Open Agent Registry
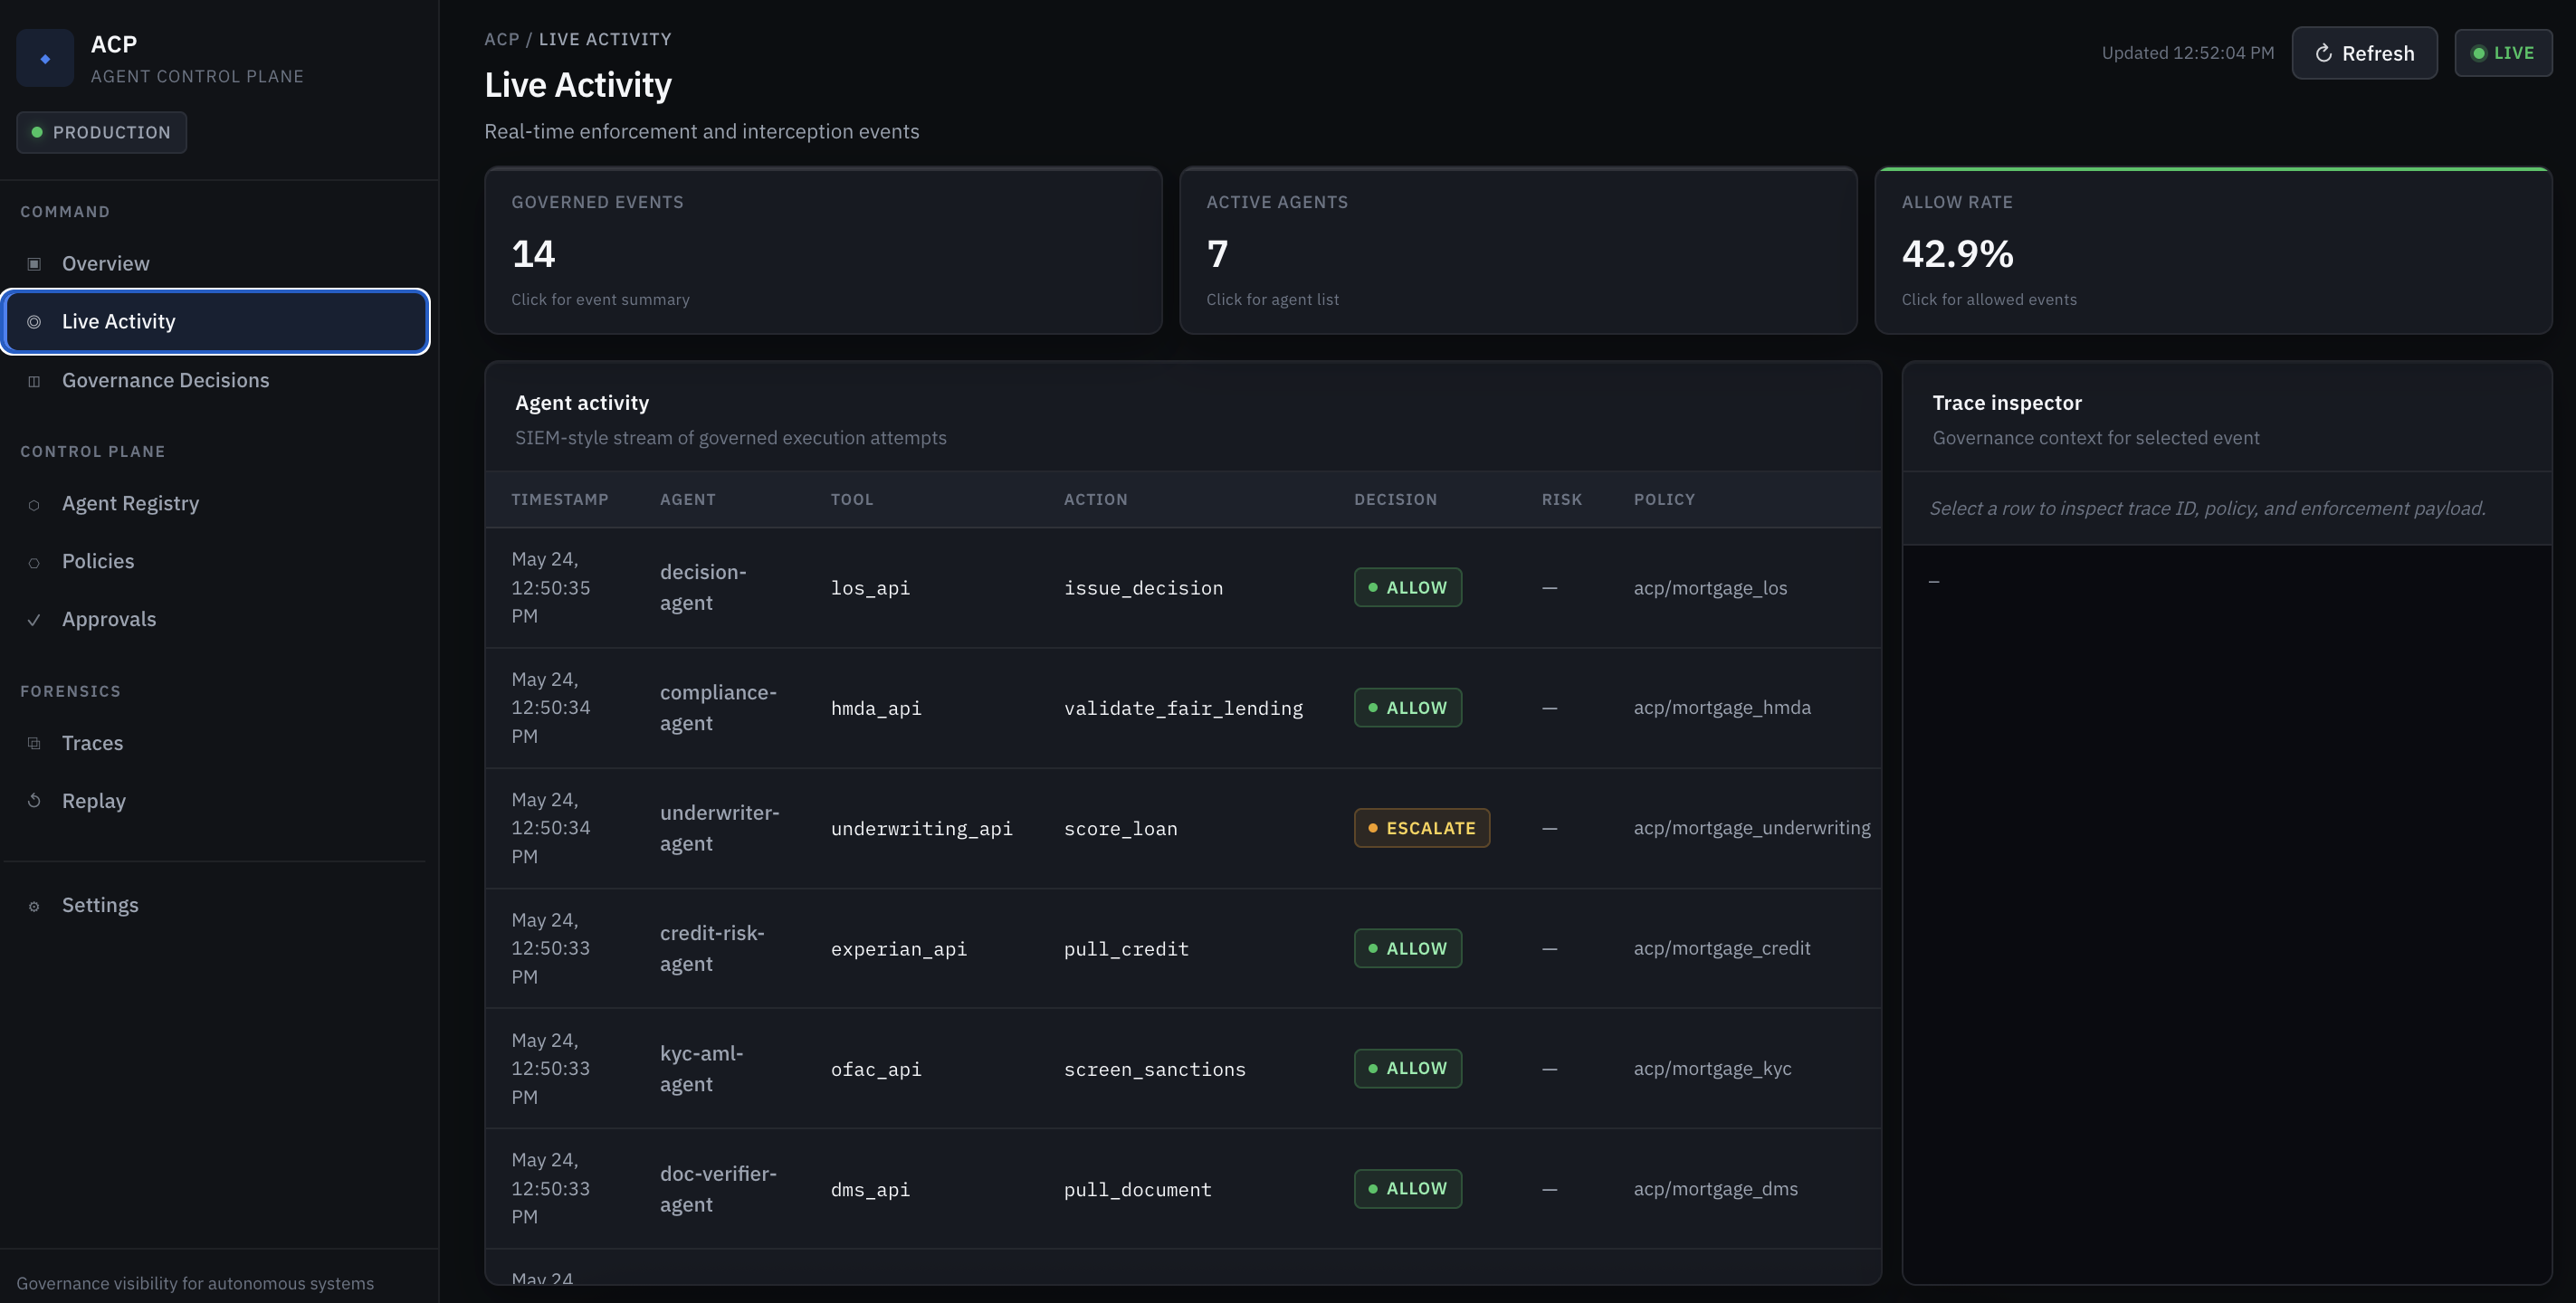This screenshot has width=2576, height=1303. tap(216, 503)
